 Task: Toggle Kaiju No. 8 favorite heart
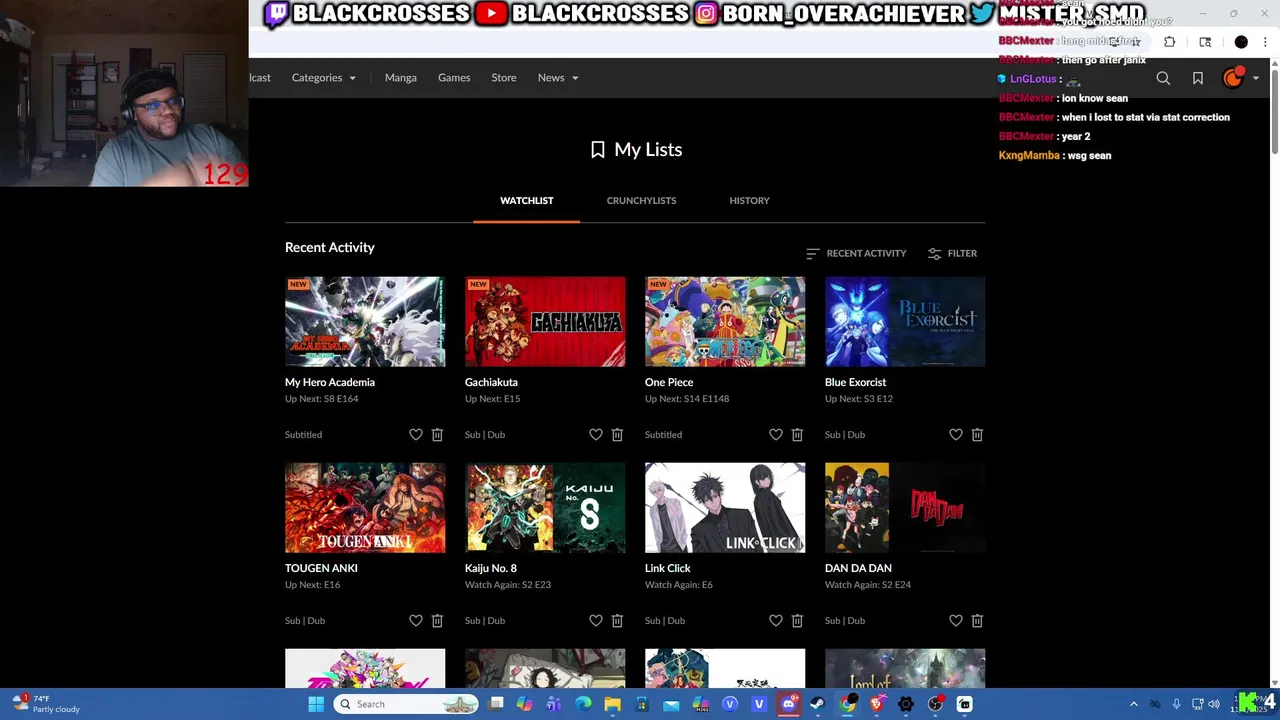coord(596,620)
